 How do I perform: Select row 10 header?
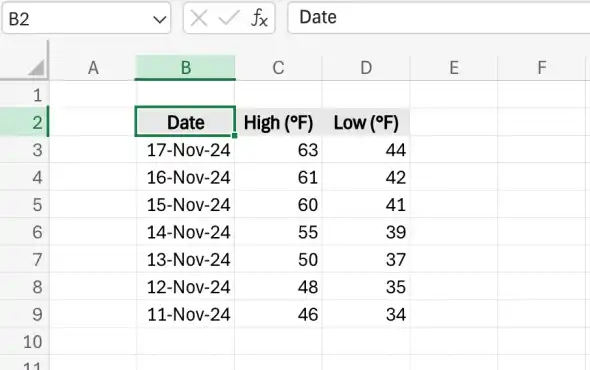pyautogui.click(x=24, y=342)
